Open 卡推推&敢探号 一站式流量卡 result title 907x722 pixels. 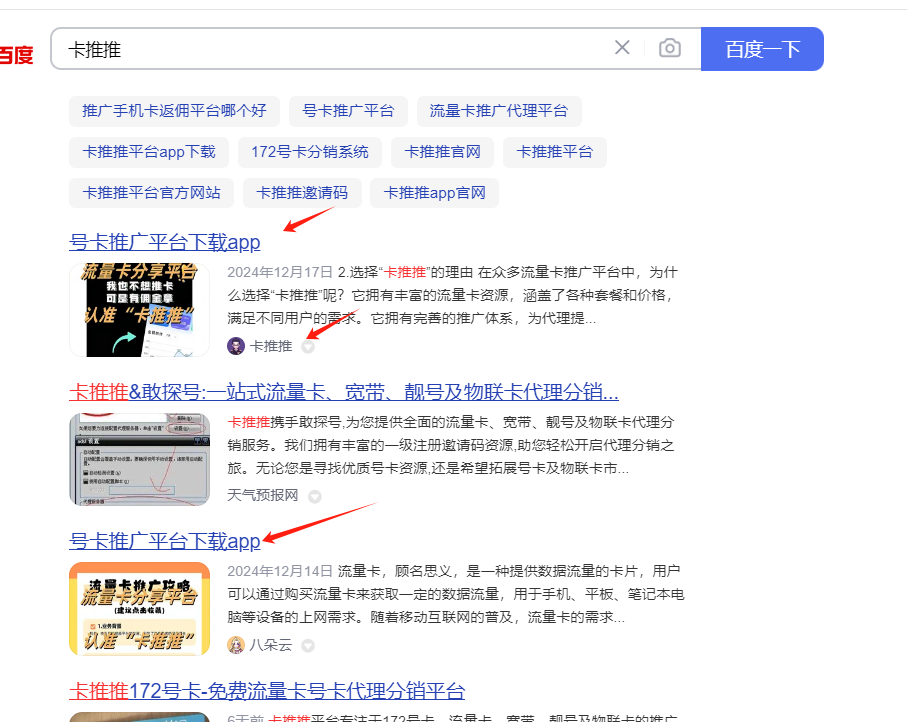[344, 392]
